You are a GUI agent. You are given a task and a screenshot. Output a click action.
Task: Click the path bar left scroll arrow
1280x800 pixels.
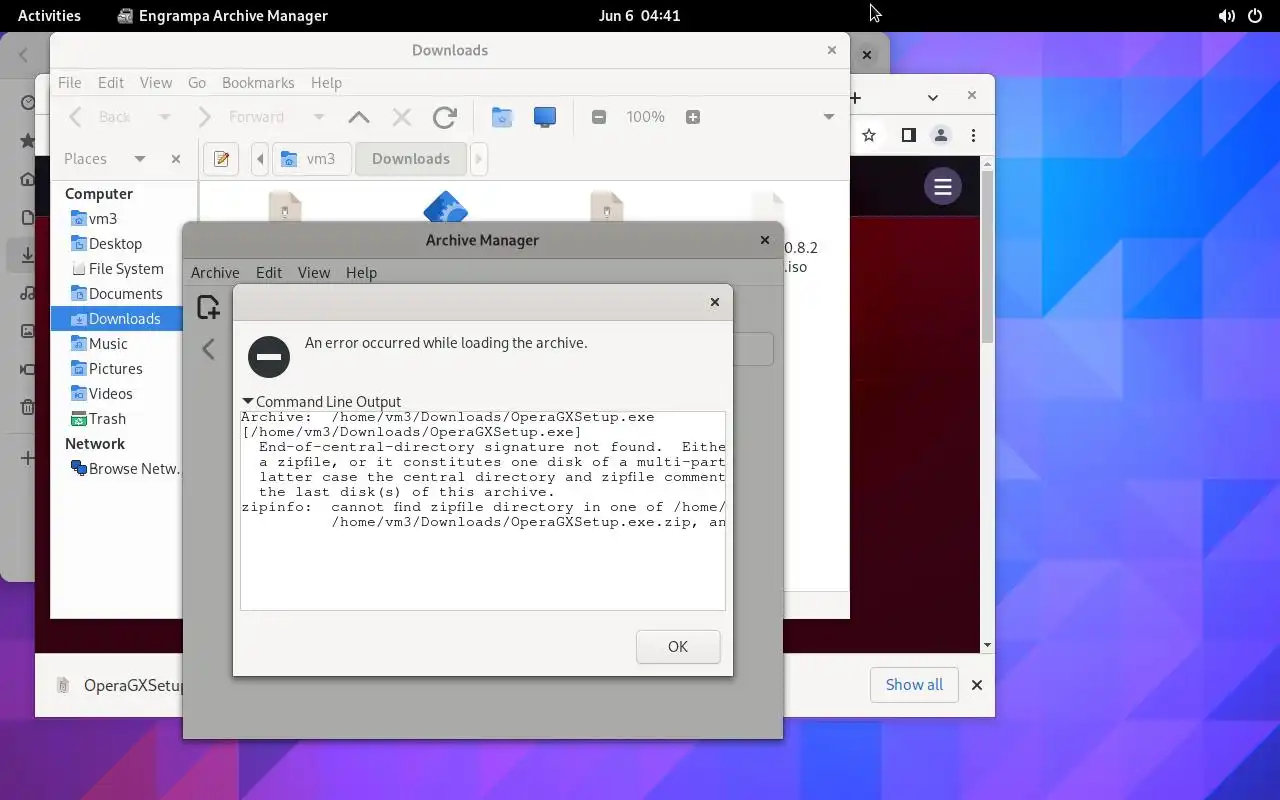[x=260, y=159]
